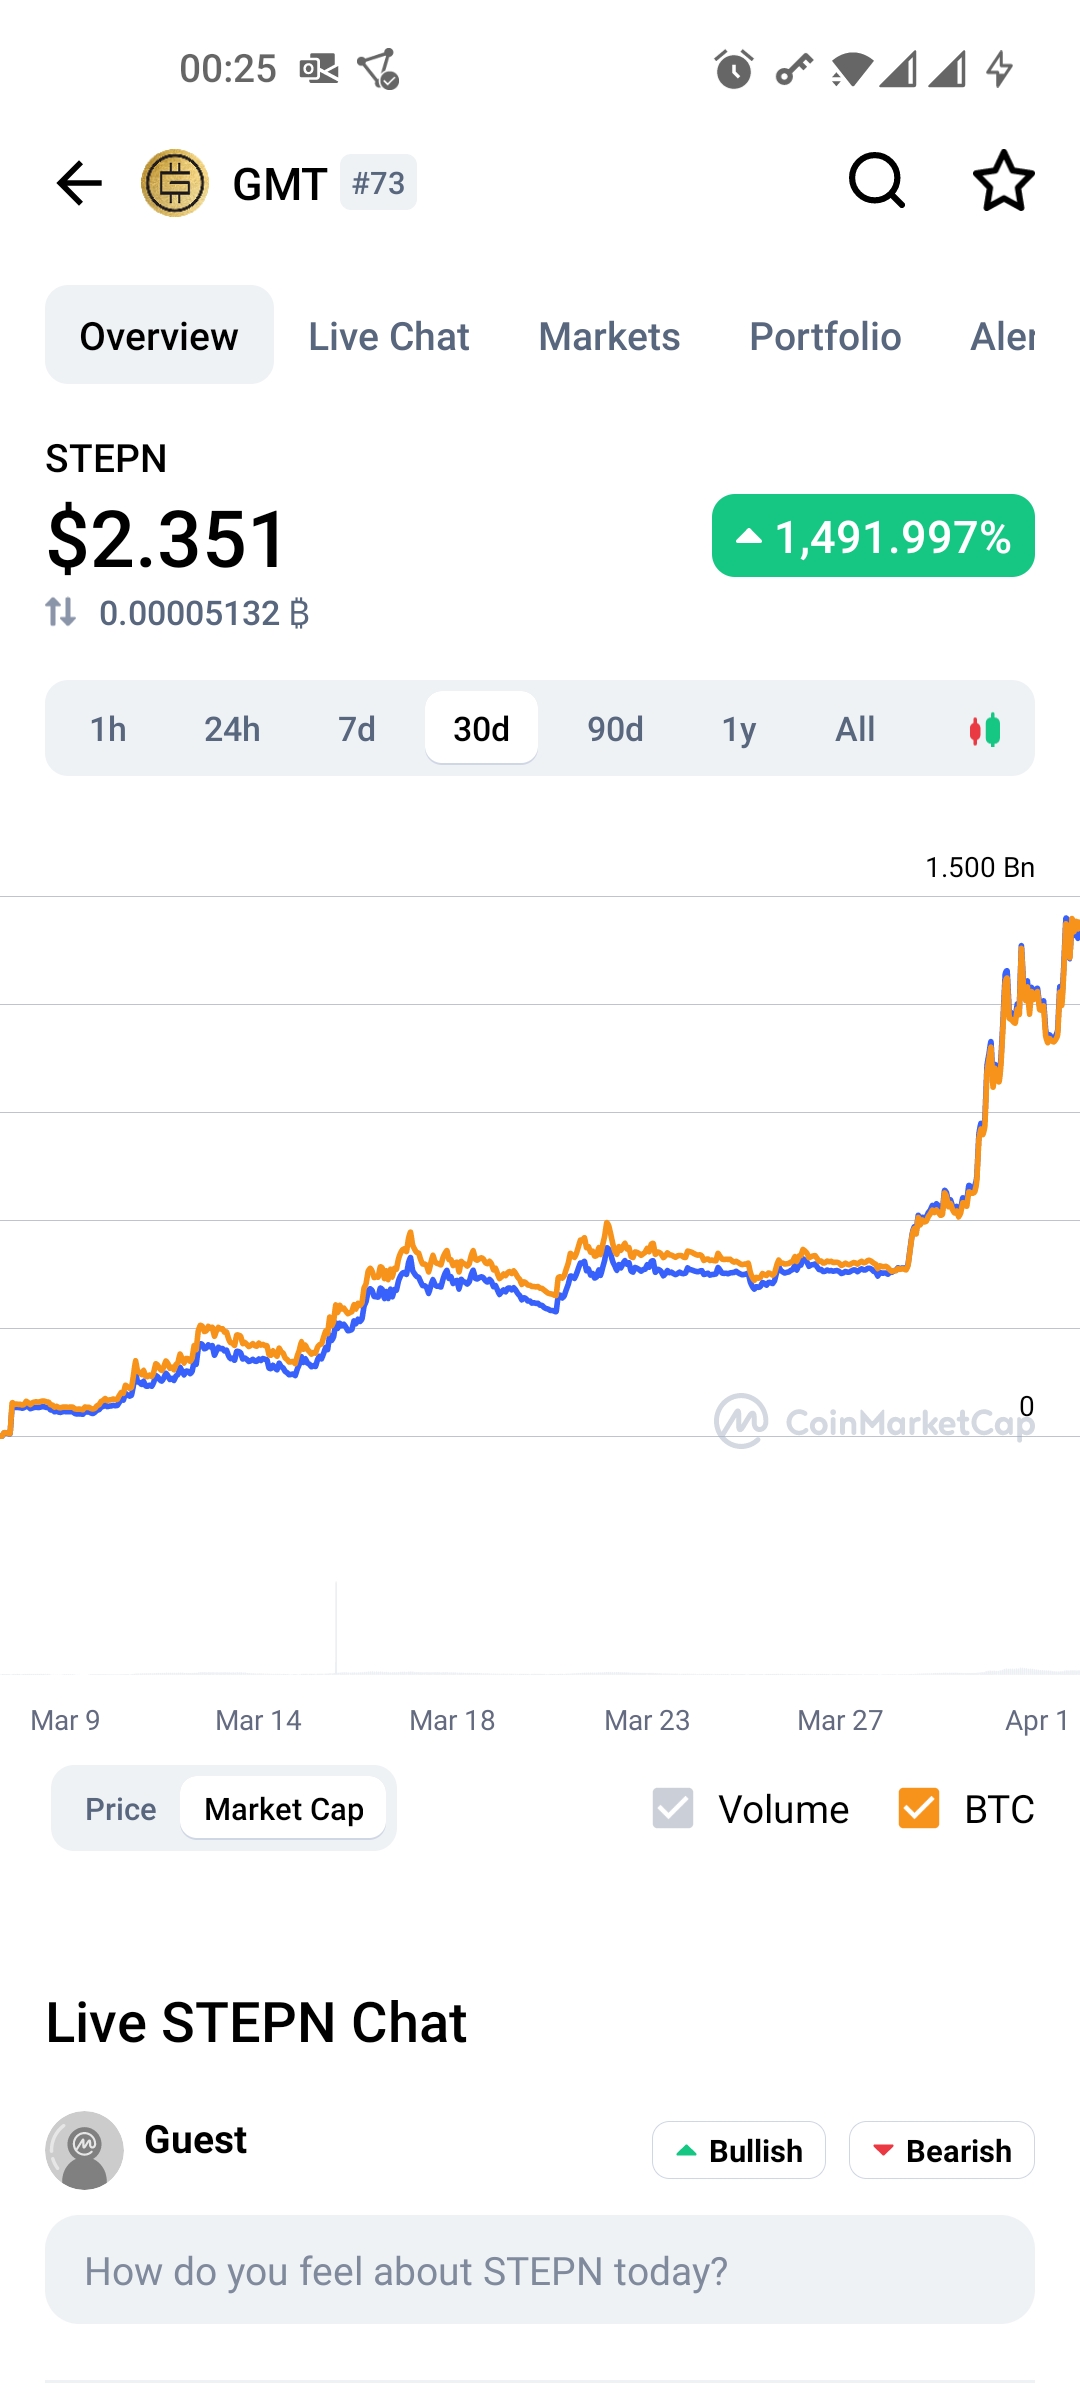Tap the GMT coin logo
The width and height of the screenshot is (1080, 2400).
[x=175, y=183]
